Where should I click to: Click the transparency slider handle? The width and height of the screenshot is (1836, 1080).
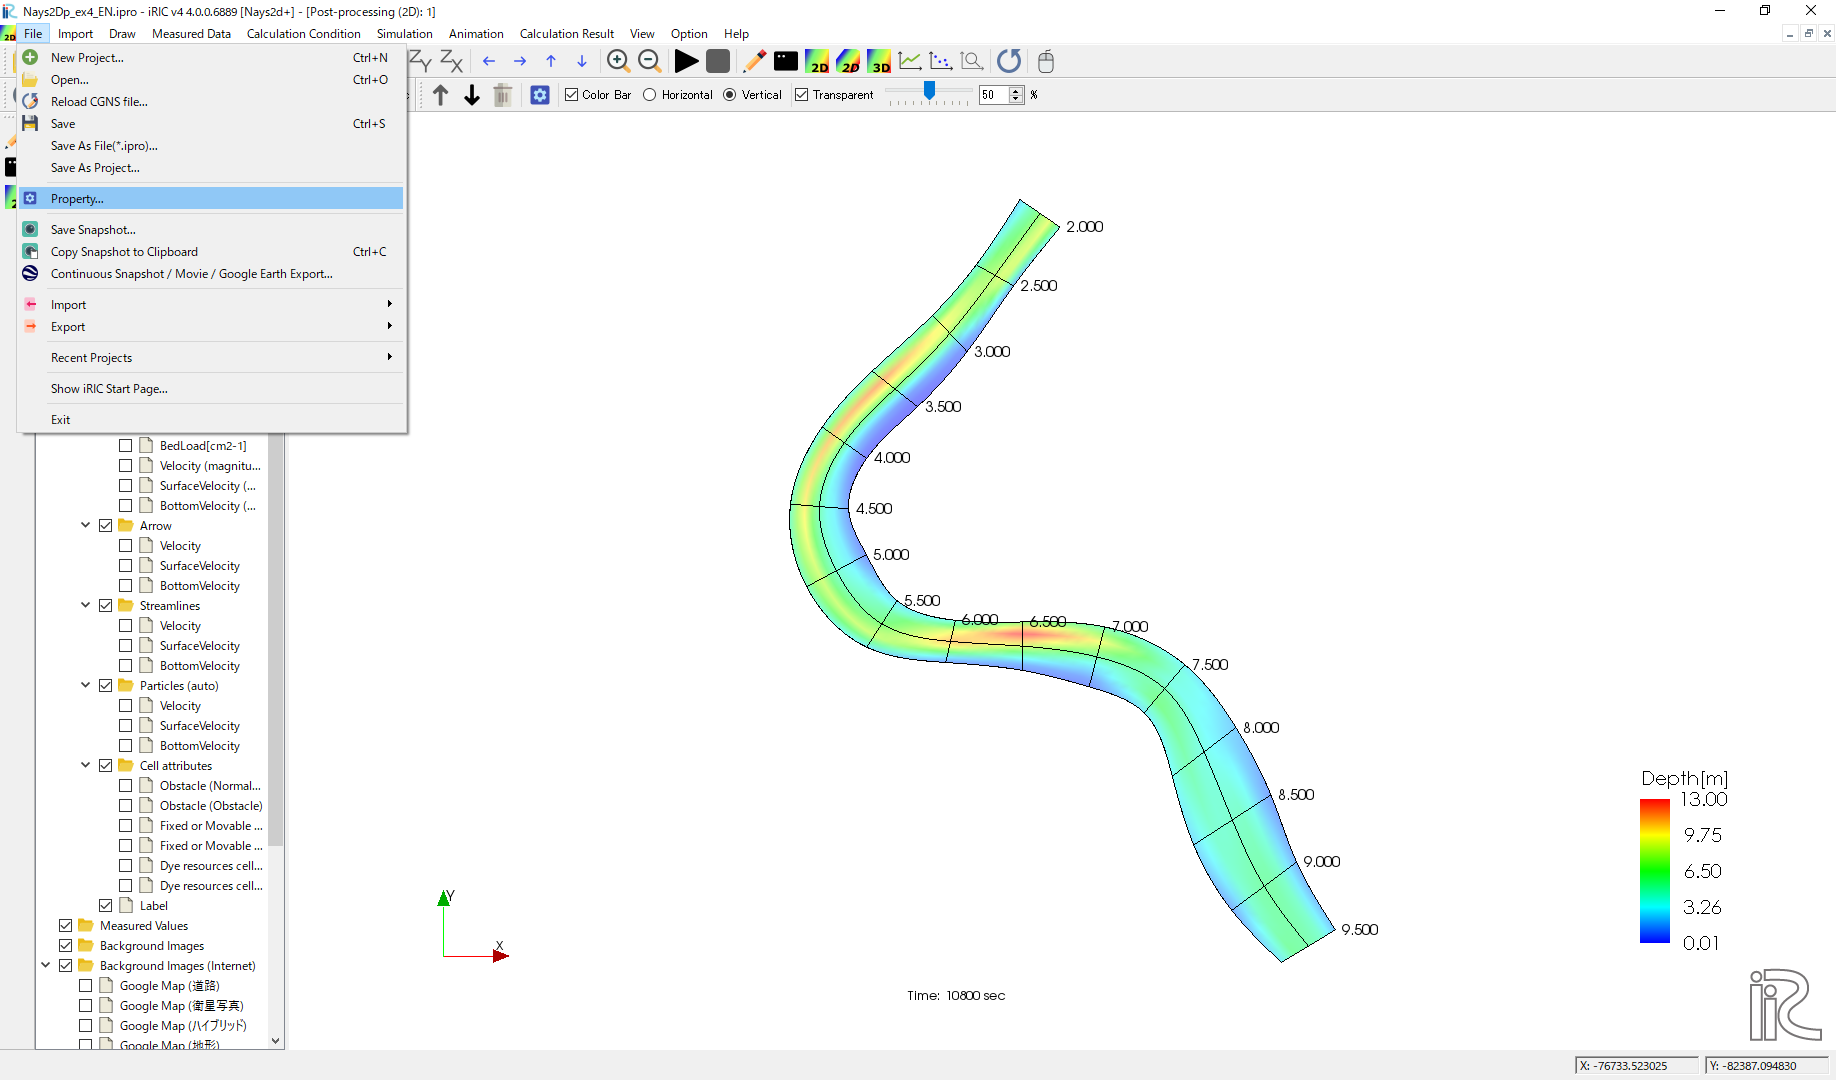click(x=930, y=92)
